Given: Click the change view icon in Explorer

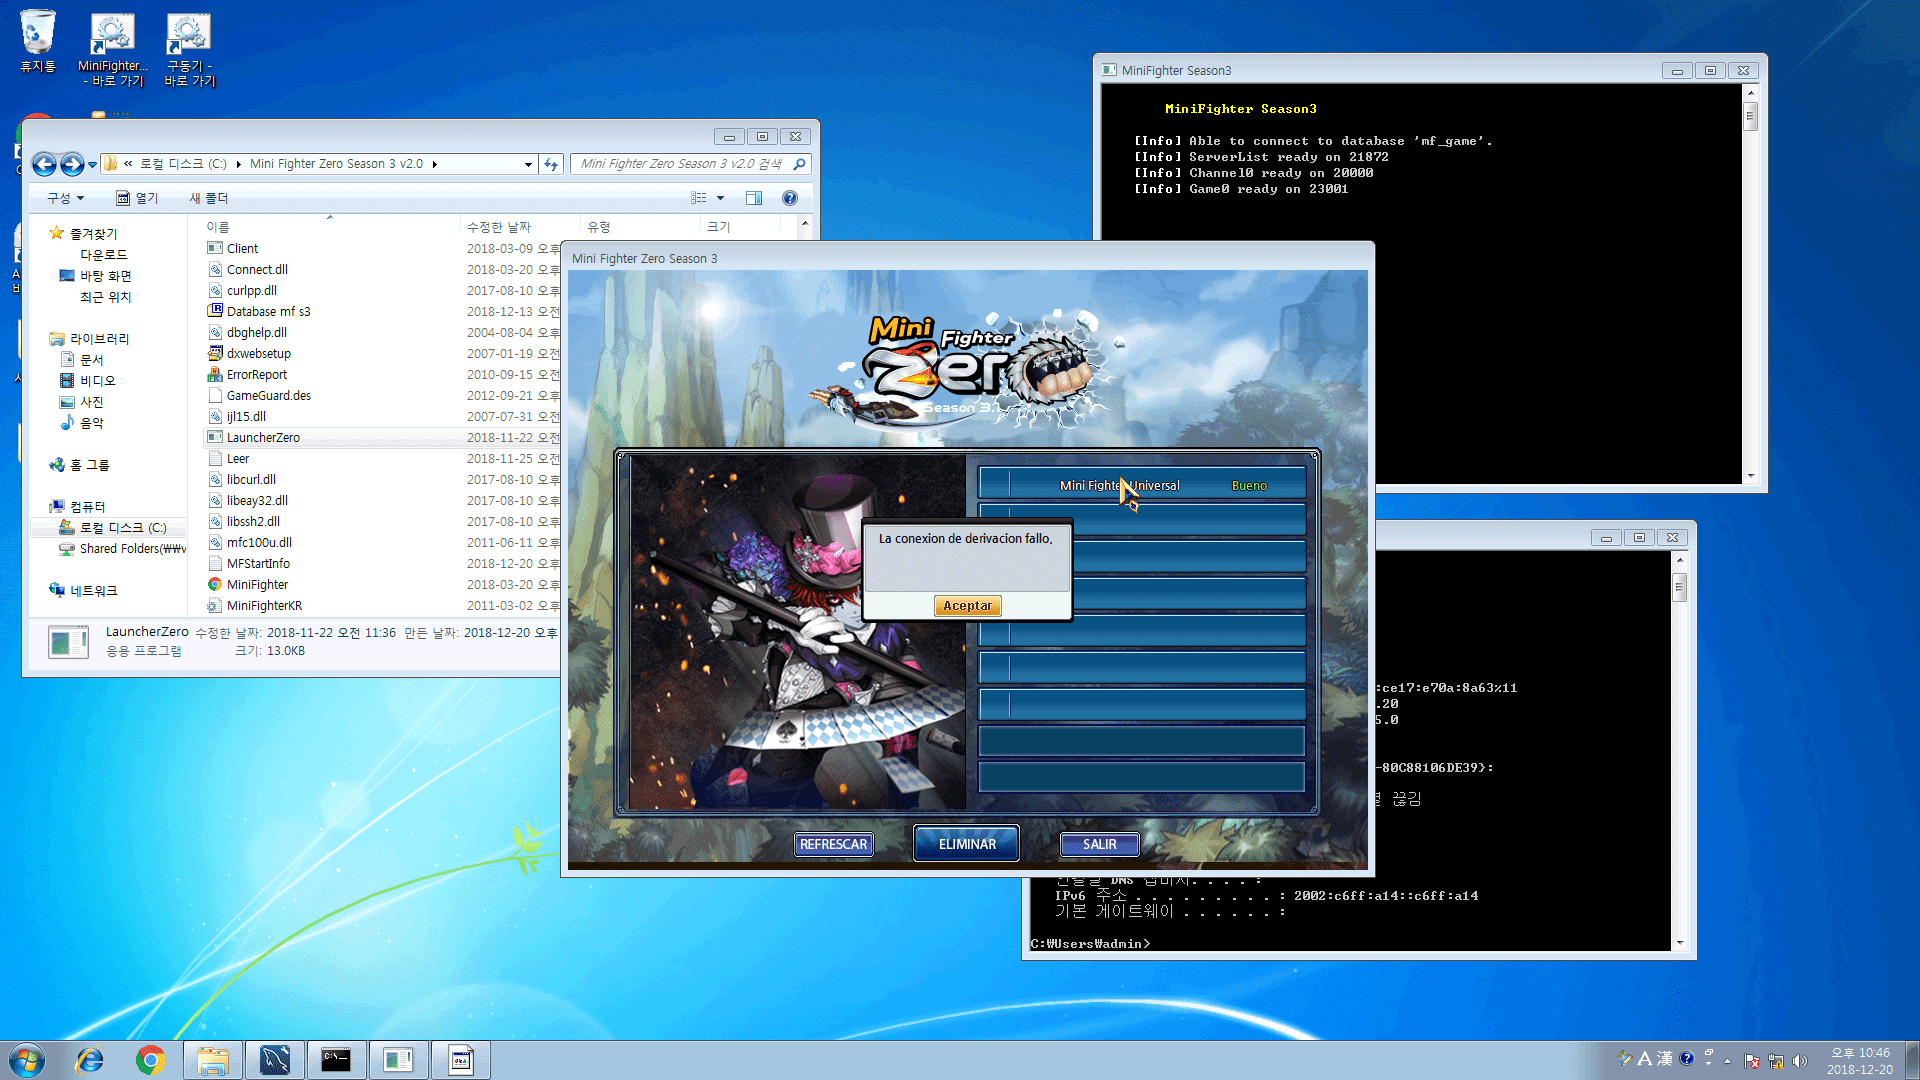Looking at the screenshot, I should (x=699, y=198).
